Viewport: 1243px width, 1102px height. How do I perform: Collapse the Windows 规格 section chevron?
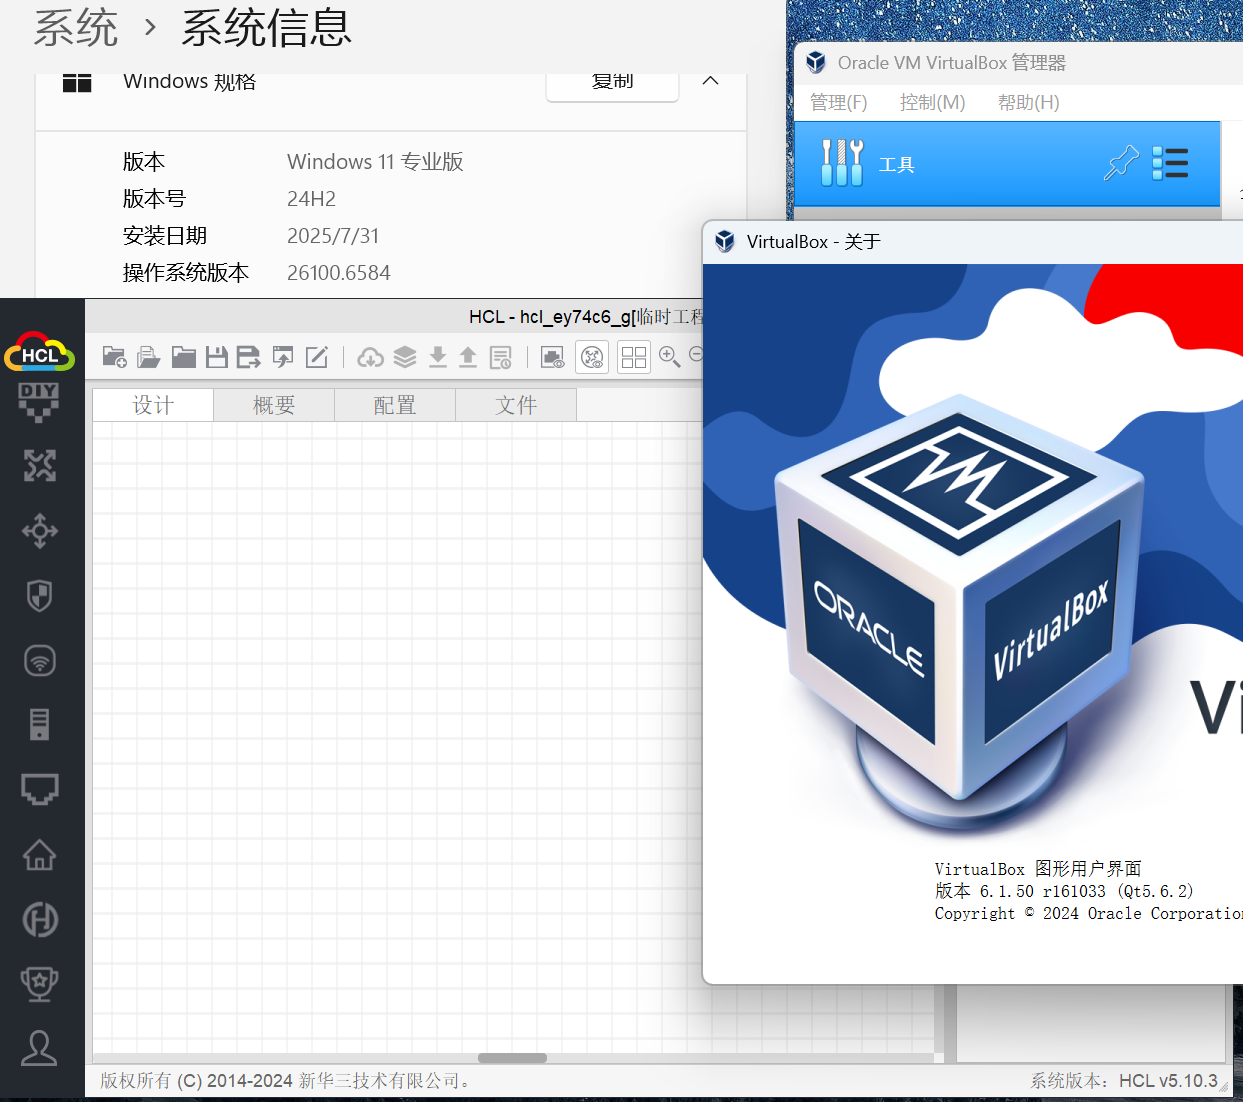(711, 81)
